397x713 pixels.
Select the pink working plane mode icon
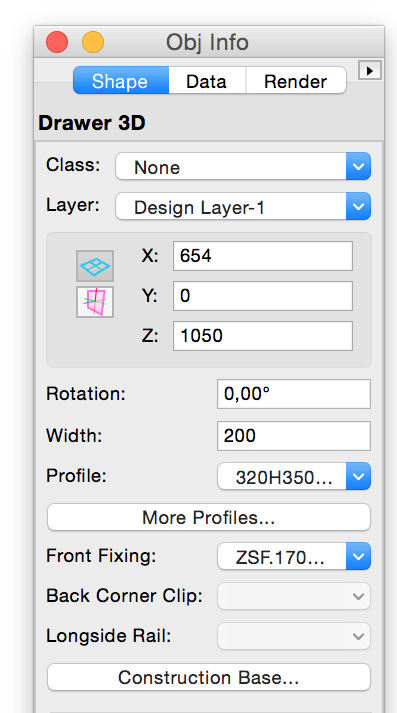coord(95,302)
